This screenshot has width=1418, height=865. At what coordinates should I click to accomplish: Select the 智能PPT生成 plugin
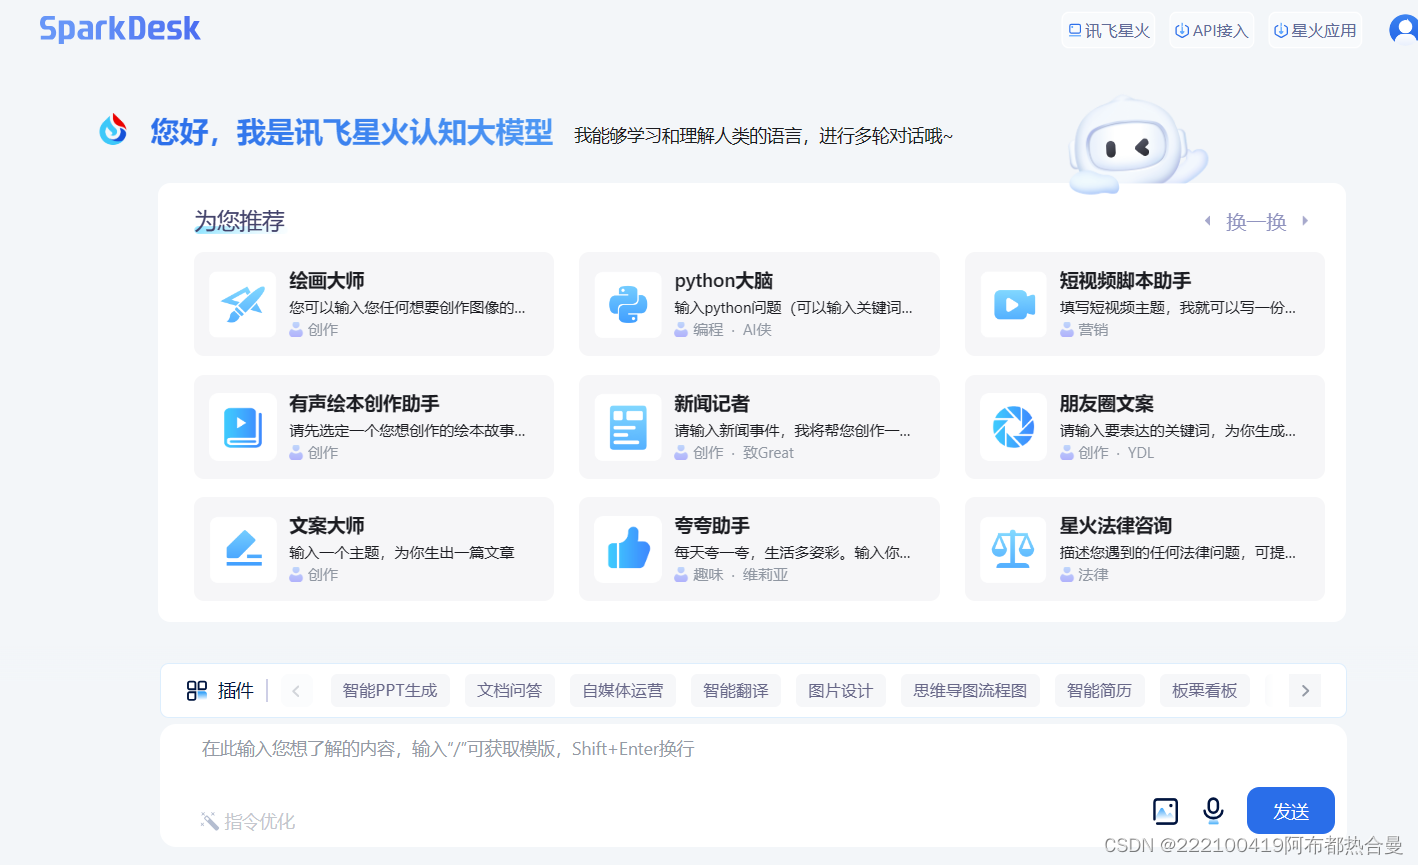click(x=390, y=690)
